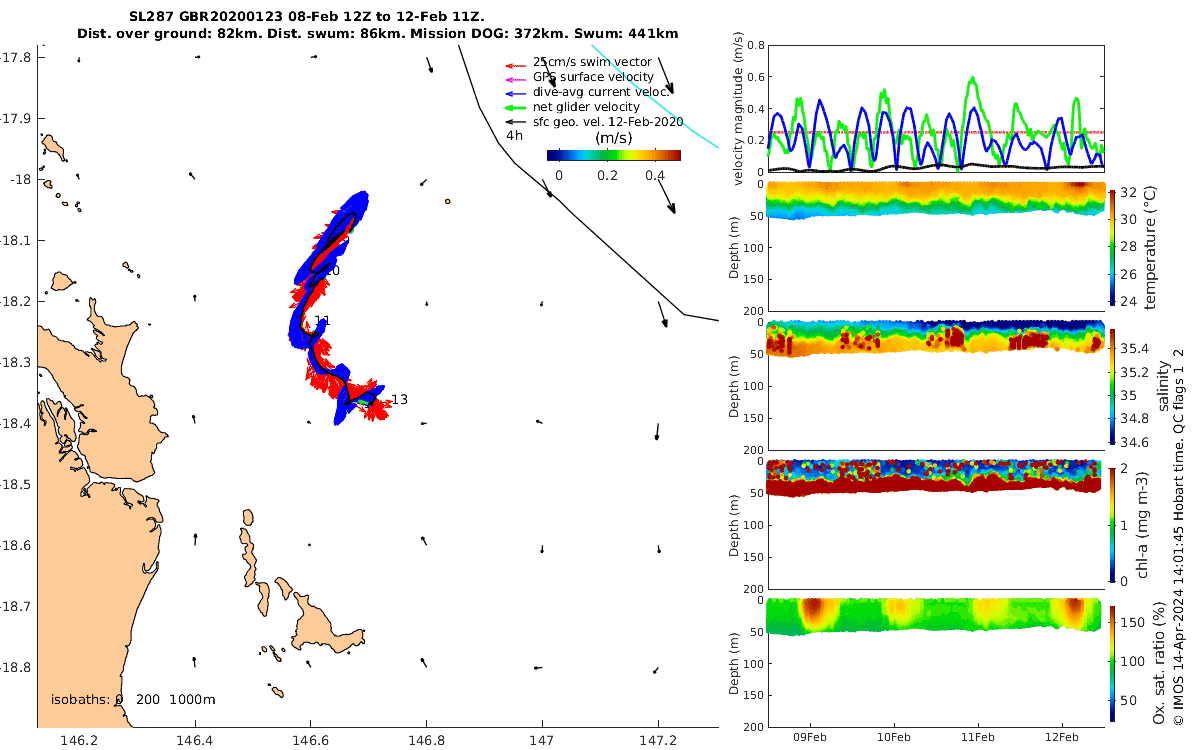Click the '146.6' longitude tick on the map
This screenshot has width=1200, height=750.
point(310,740)
